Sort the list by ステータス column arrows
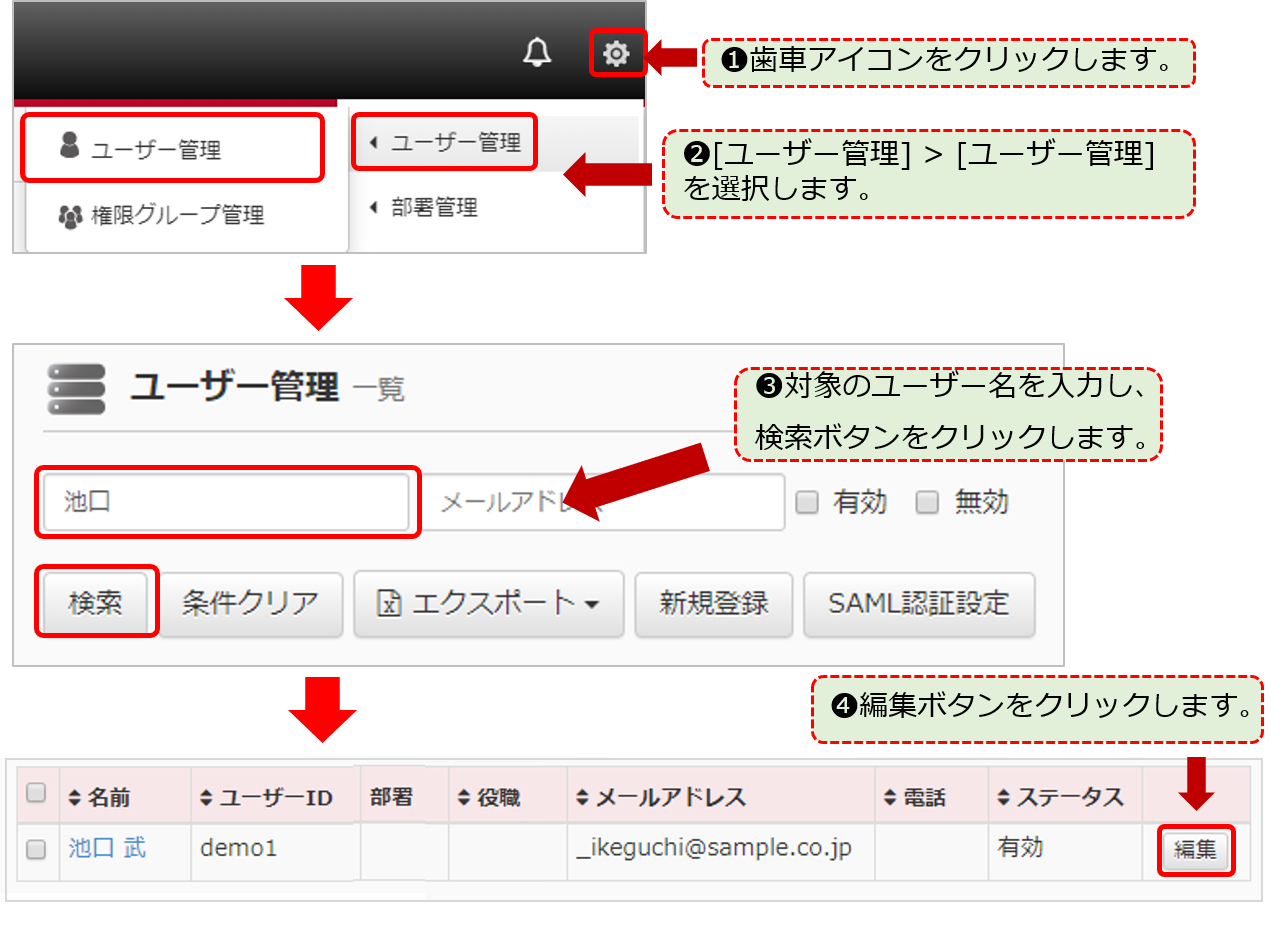This screenshot has width=1286, height=951. coord(1004,798)
